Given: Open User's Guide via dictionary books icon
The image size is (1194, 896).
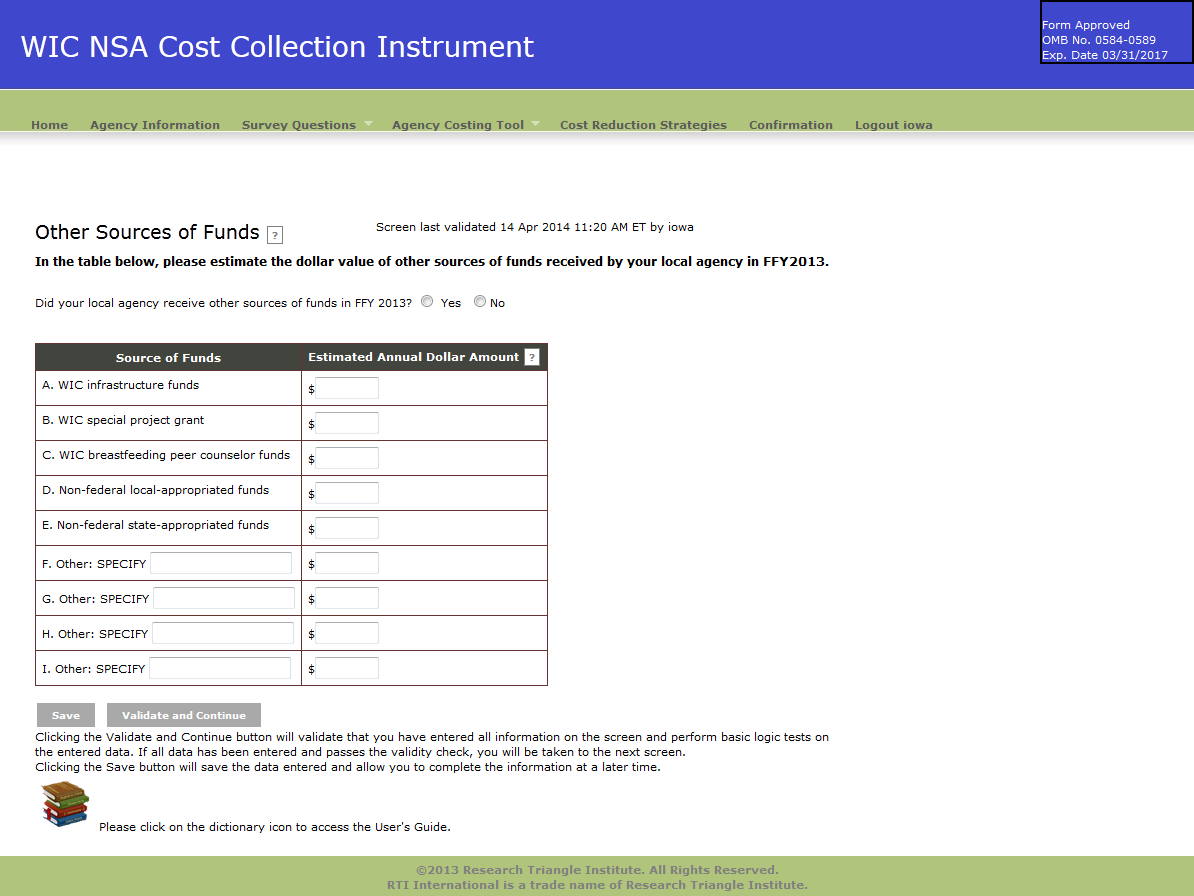Looking at the screenshot, I should 65,804.
